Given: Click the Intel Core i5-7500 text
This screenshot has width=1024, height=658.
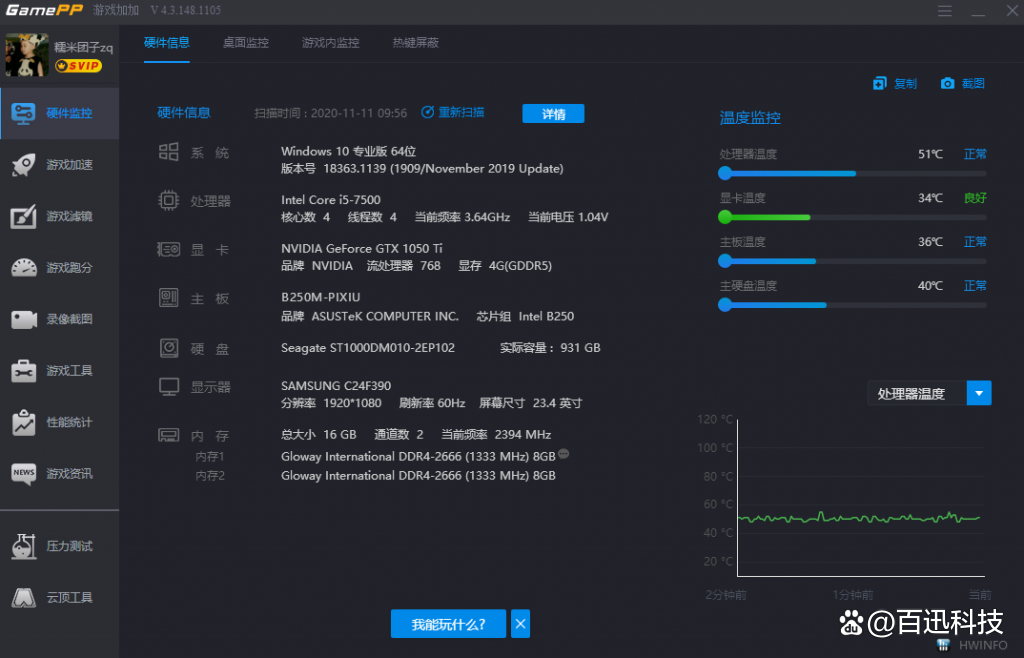Looking at the screenshot, I should click(330, 200).
